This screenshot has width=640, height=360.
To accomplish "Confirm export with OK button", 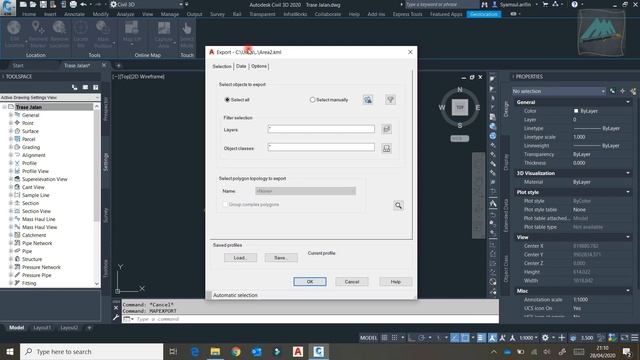I will [x=310, y=282].
